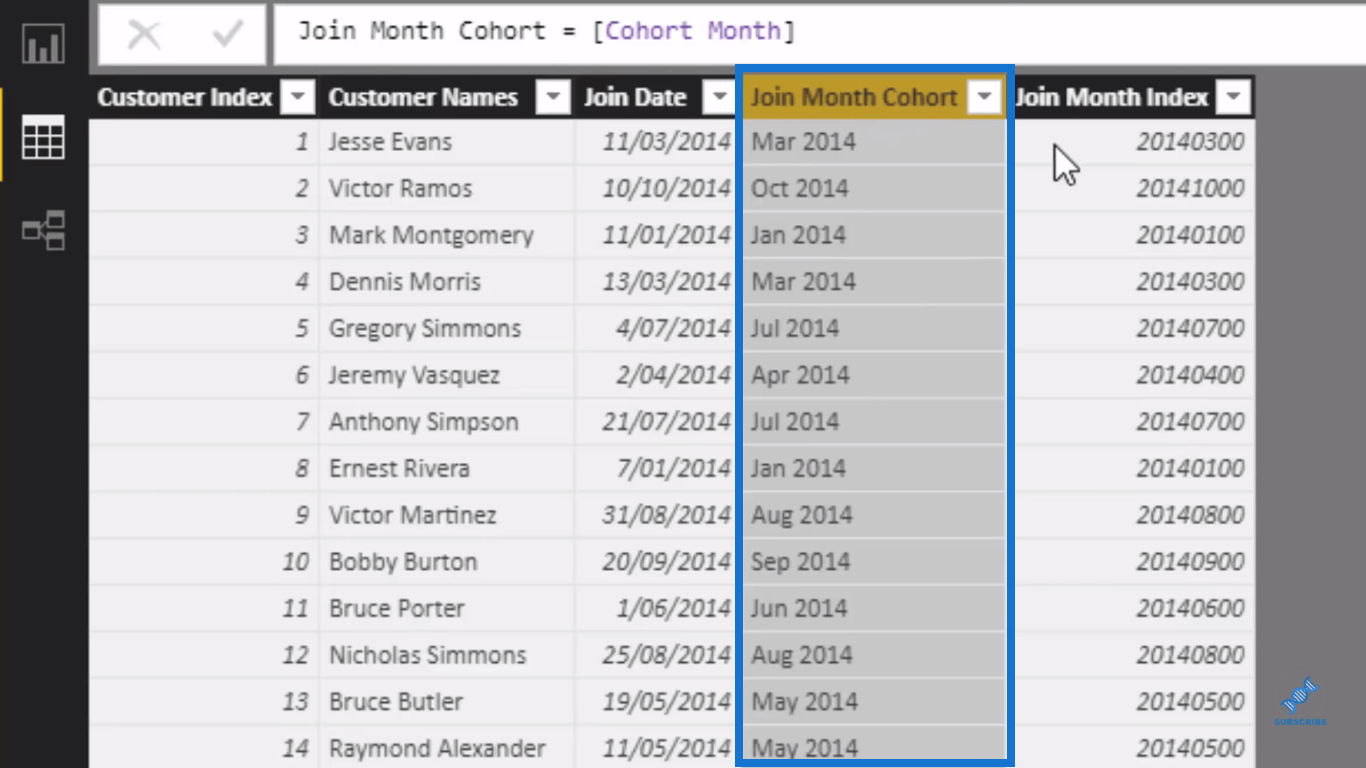Select the Join Month Cohort header
This screenshot has height=768, width=1366.
tap(854, 97)
